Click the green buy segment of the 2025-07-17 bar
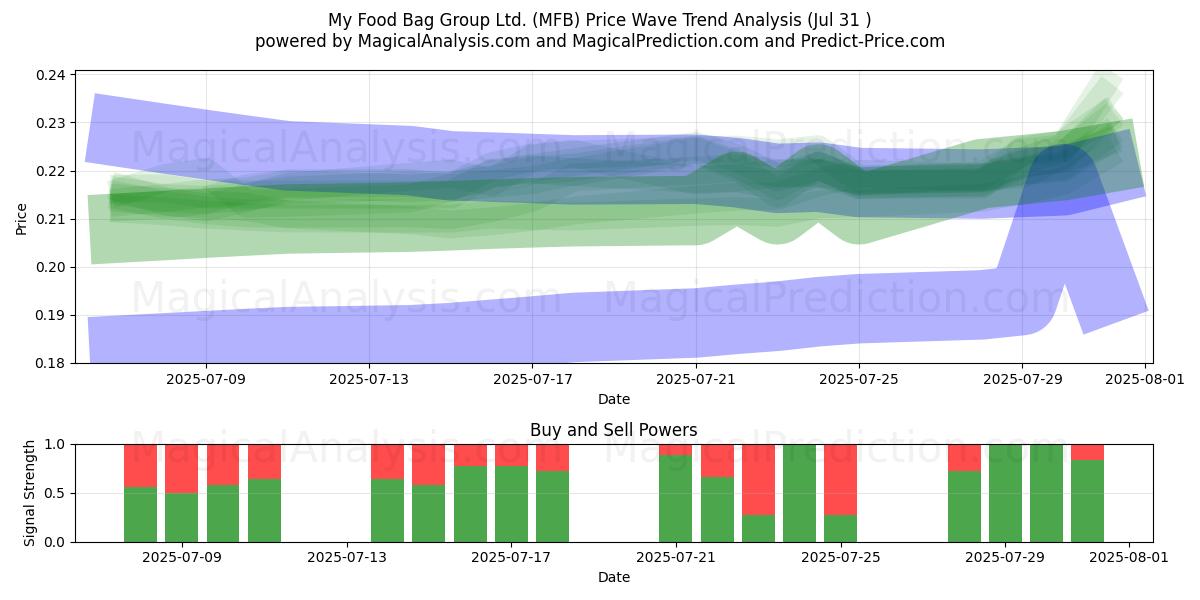This screenshot has height=600, width=1200. [x=511, y=504]
